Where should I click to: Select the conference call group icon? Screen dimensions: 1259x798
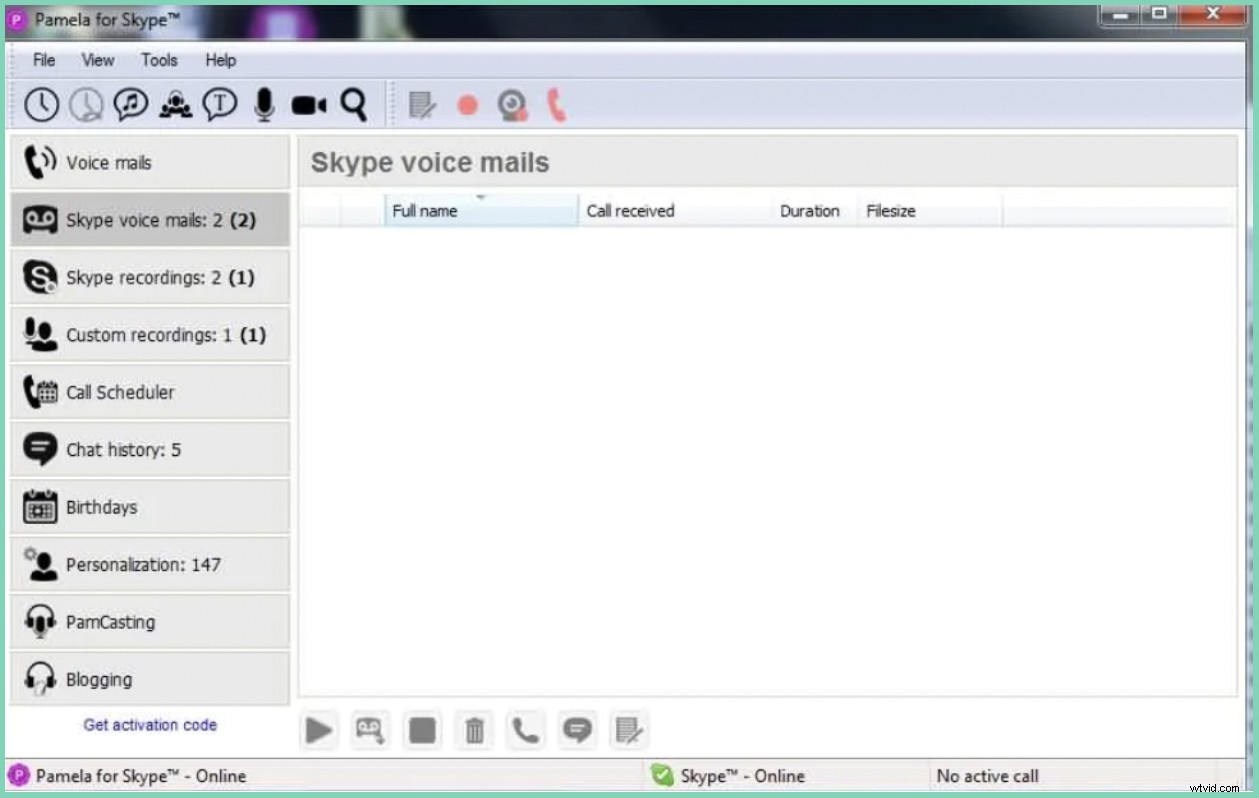[174, 103]
